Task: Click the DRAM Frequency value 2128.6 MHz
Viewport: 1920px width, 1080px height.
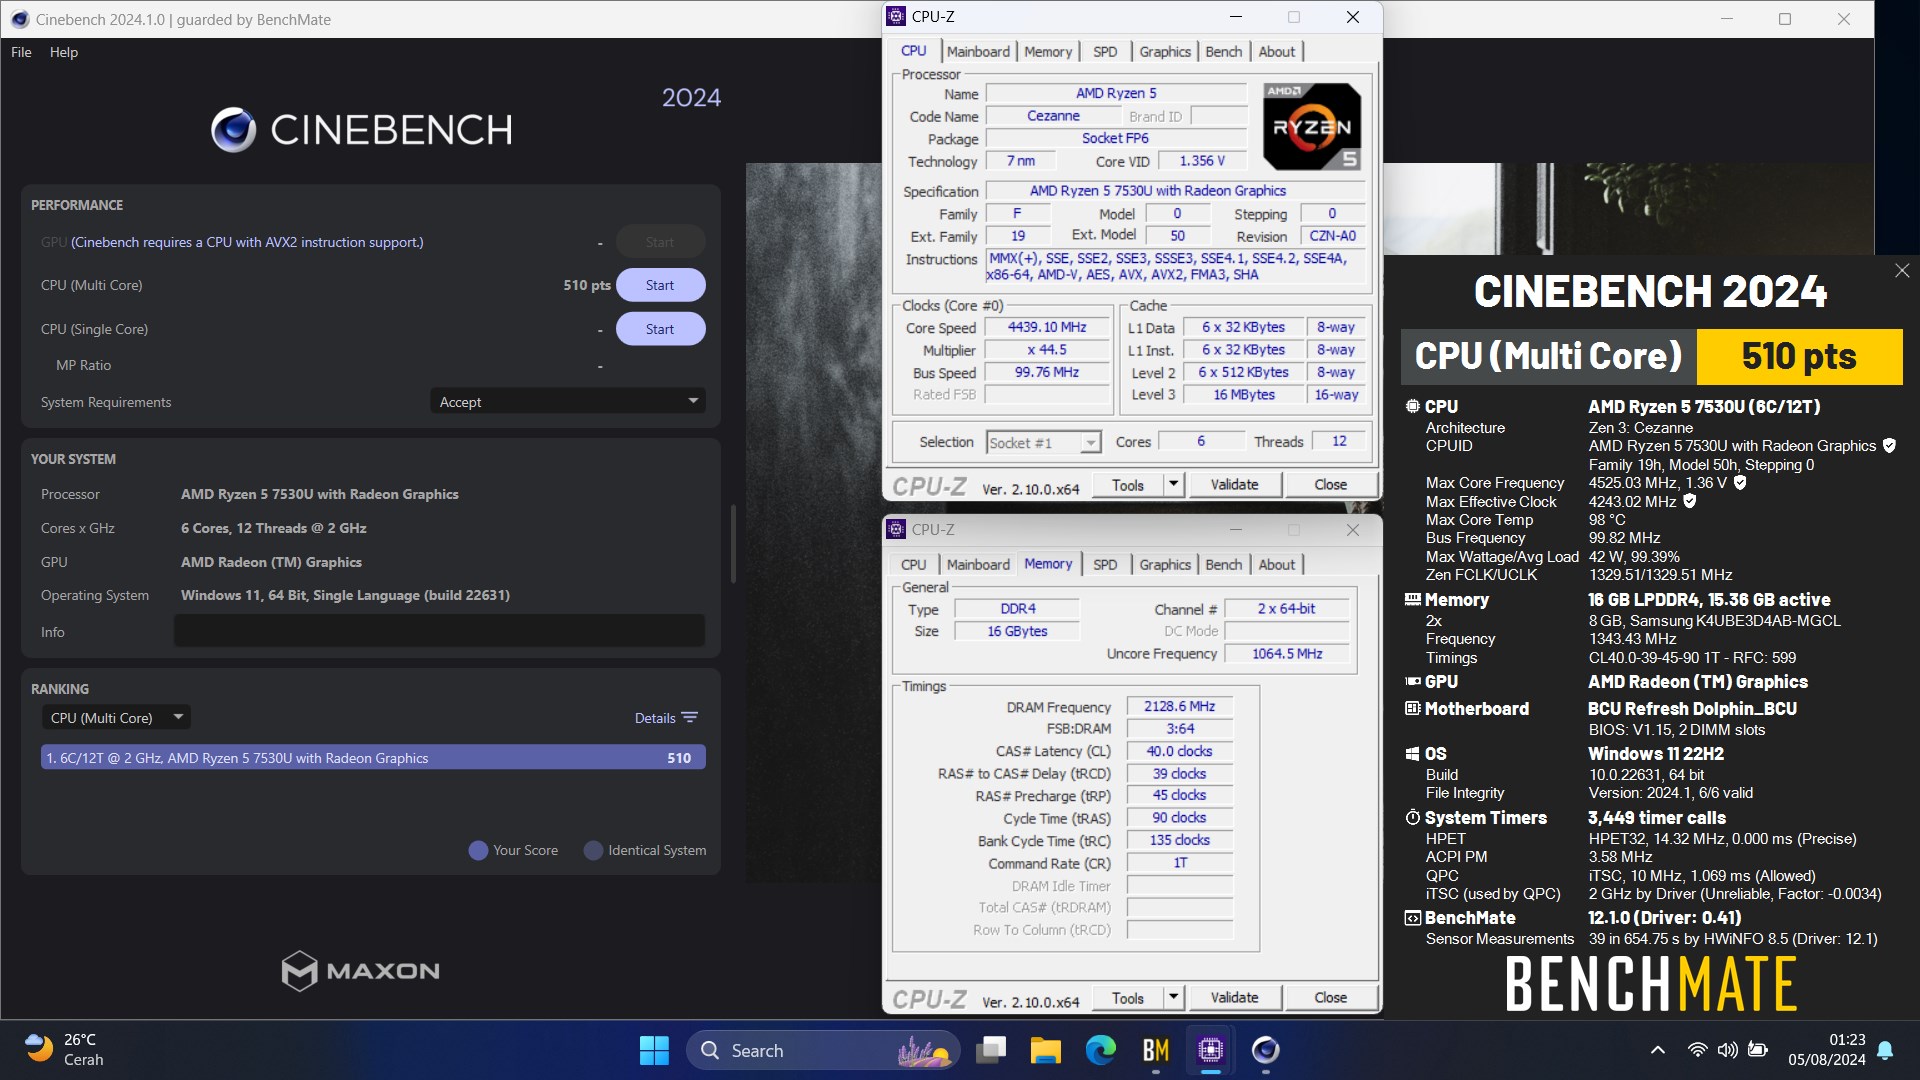Action: tap(1179, 706)
